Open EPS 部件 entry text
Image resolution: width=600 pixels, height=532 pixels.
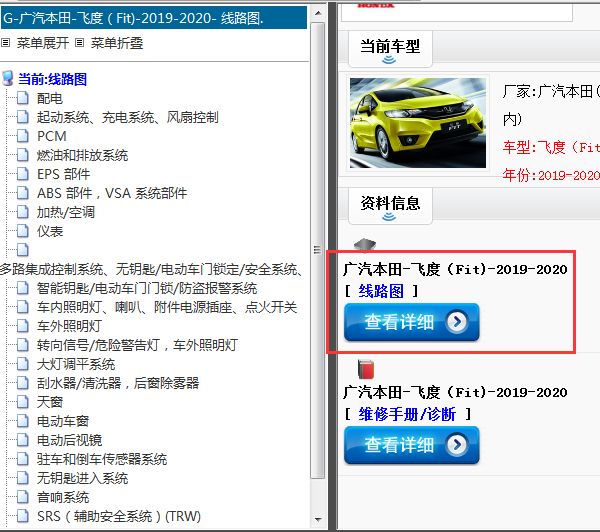click(x=63, y=174)
